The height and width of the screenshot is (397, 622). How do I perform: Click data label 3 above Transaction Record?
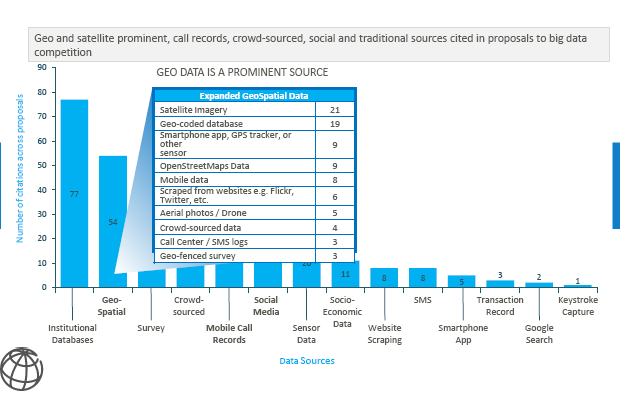500,275
